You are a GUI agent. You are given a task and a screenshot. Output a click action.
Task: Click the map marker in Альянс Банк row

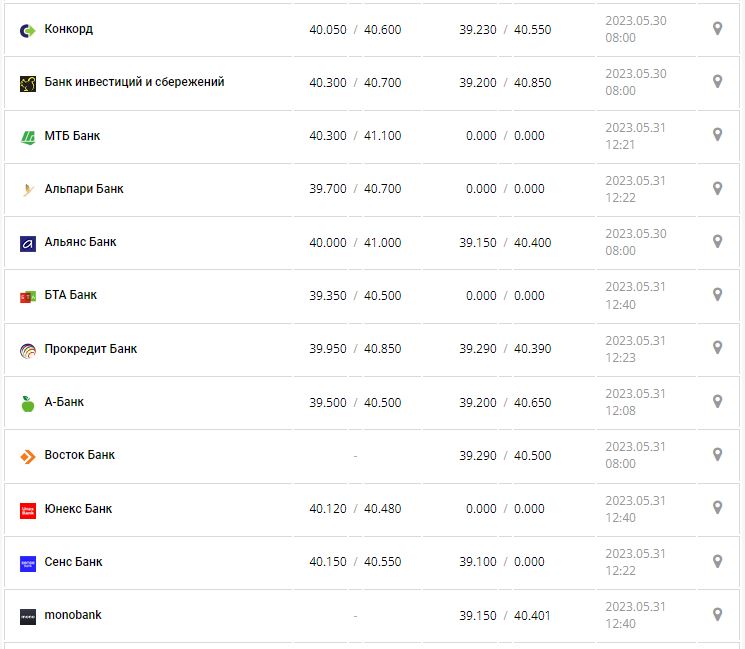pyautogui.click(x=717, y=241)
